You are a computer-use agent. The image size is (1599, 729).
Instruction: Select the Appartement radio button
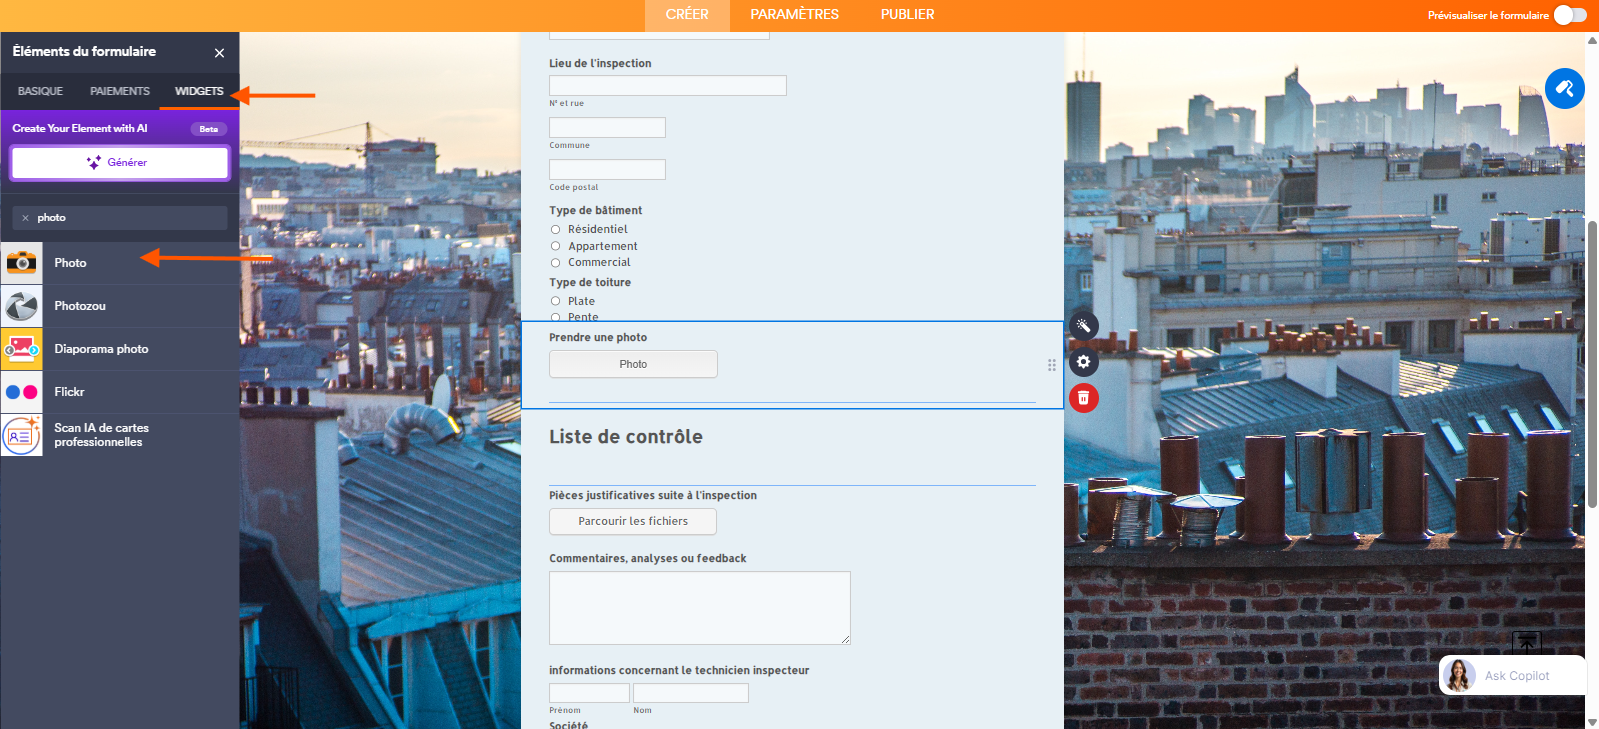556,246
